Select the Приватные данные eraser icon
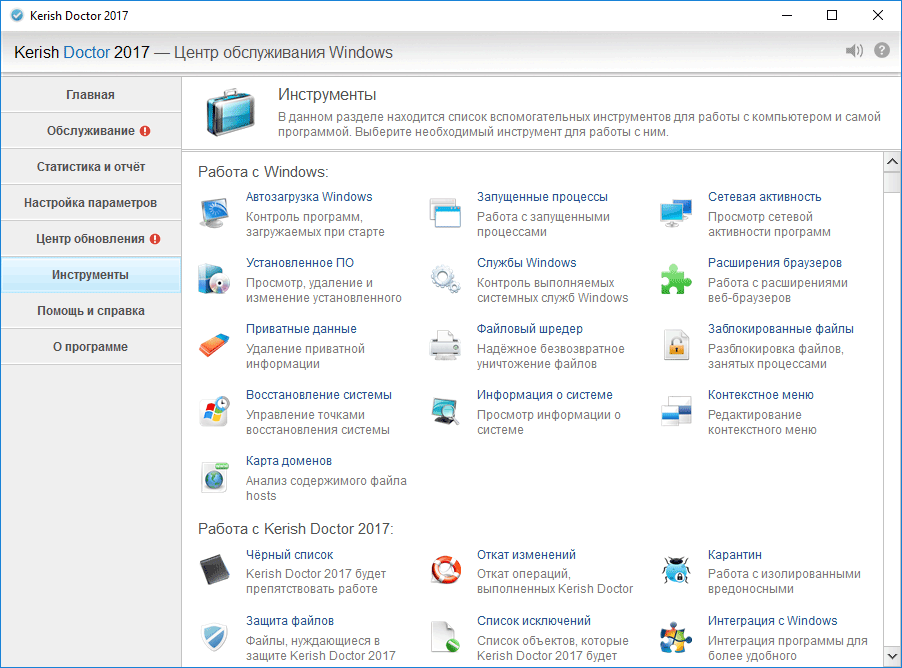Viewport: 902px width, 668px height. (x=215, y=345)
